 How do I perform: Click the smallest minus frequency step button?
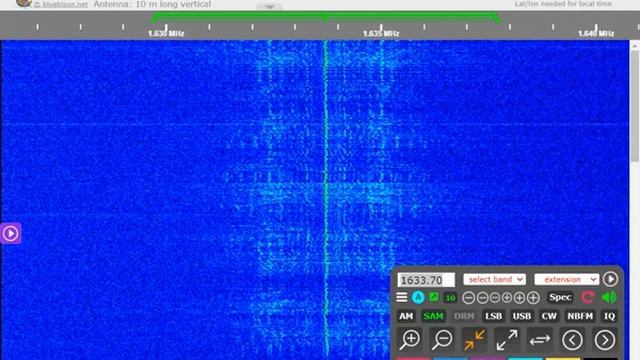pos(495,298)
